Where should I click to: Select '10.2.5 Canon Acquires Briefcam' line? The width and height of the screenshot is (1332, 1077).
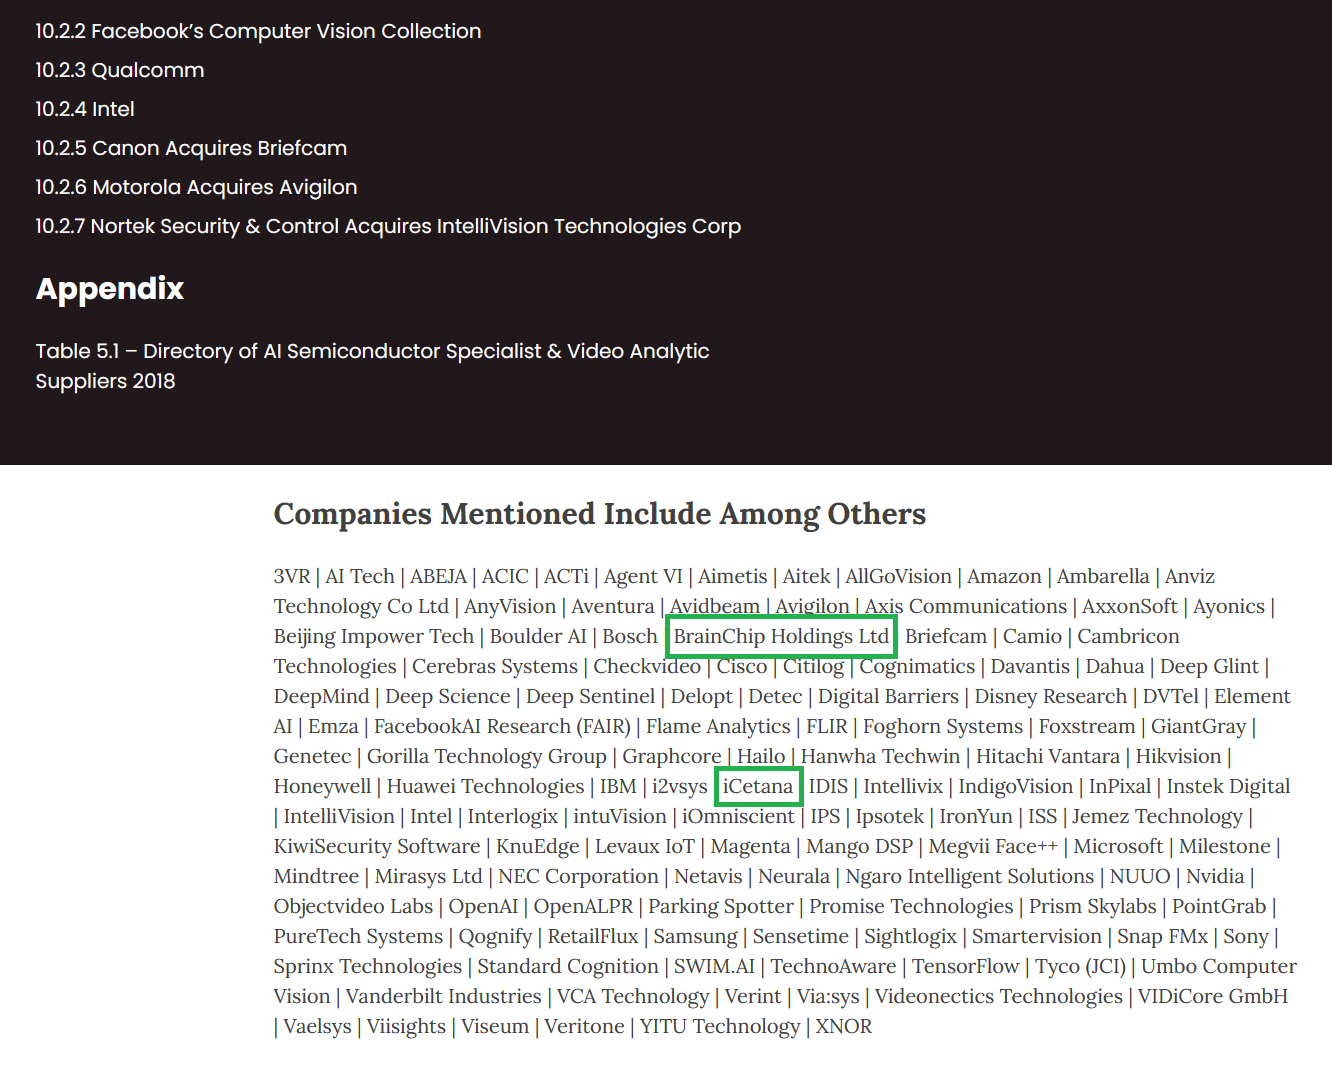click(x=191, y=148)
